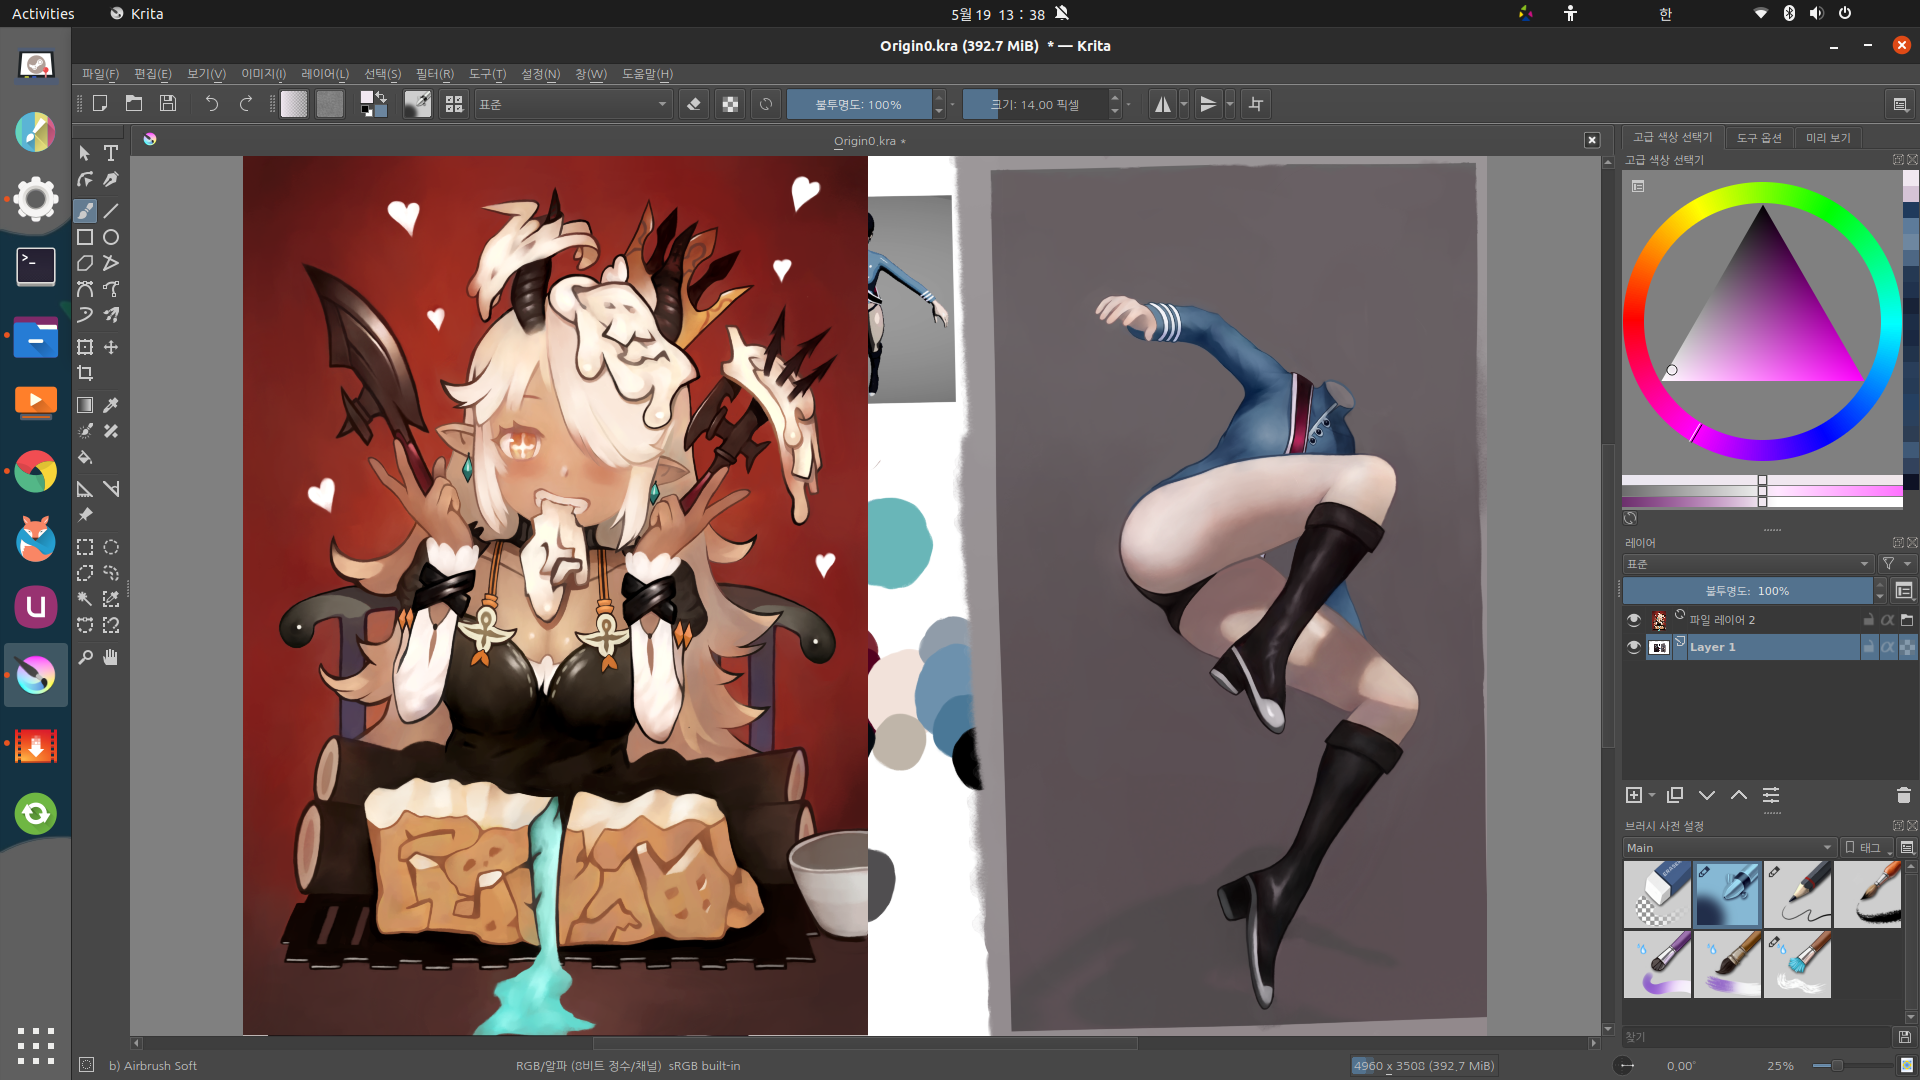Open layer blending mode 표준 dropdown
Viewport: 1920px width, 1080px height.
(1746, 564)
